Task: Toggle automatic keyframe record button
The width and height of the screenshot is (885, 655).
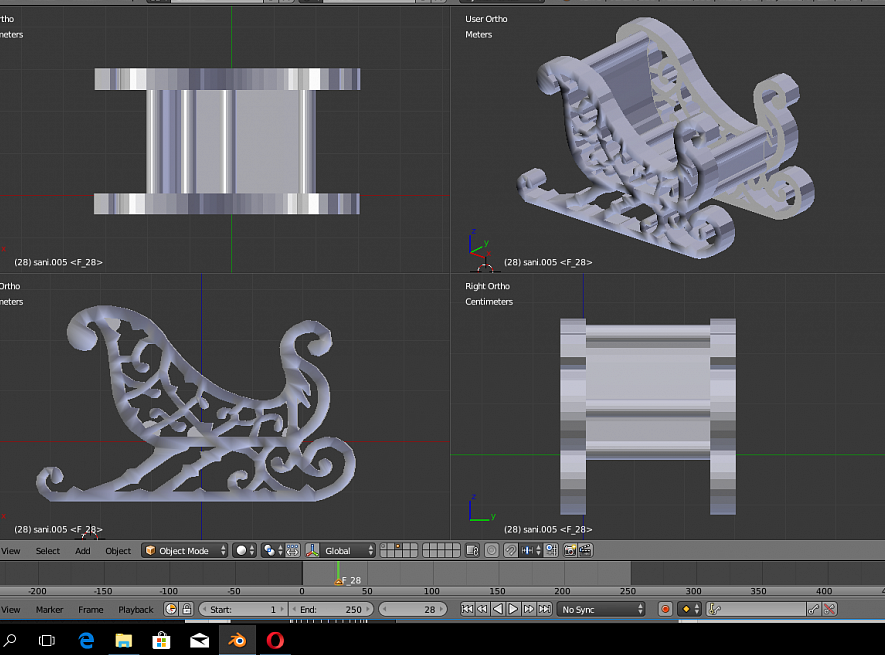Action: [666, 609]
